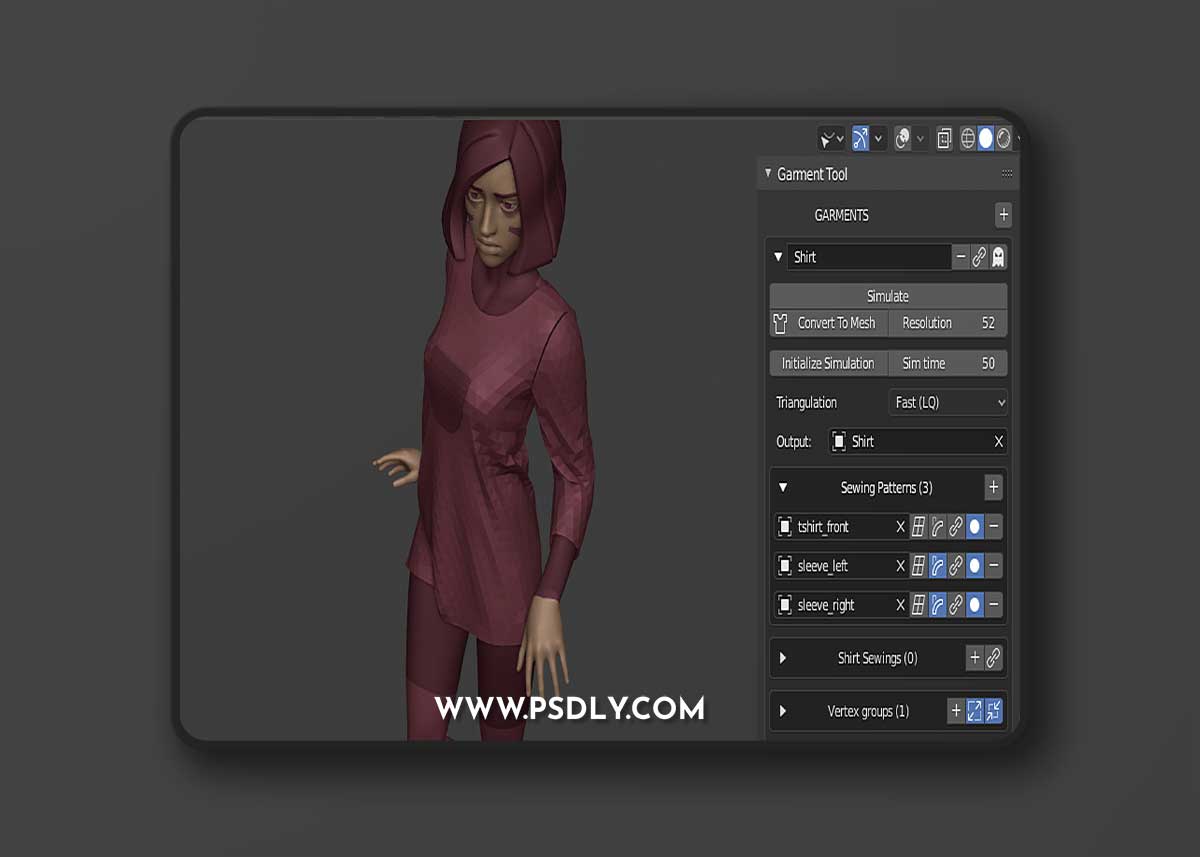Click chain link icon on sleeve_left row
This screenshot has height=857, width=1200.
[956, 566]
